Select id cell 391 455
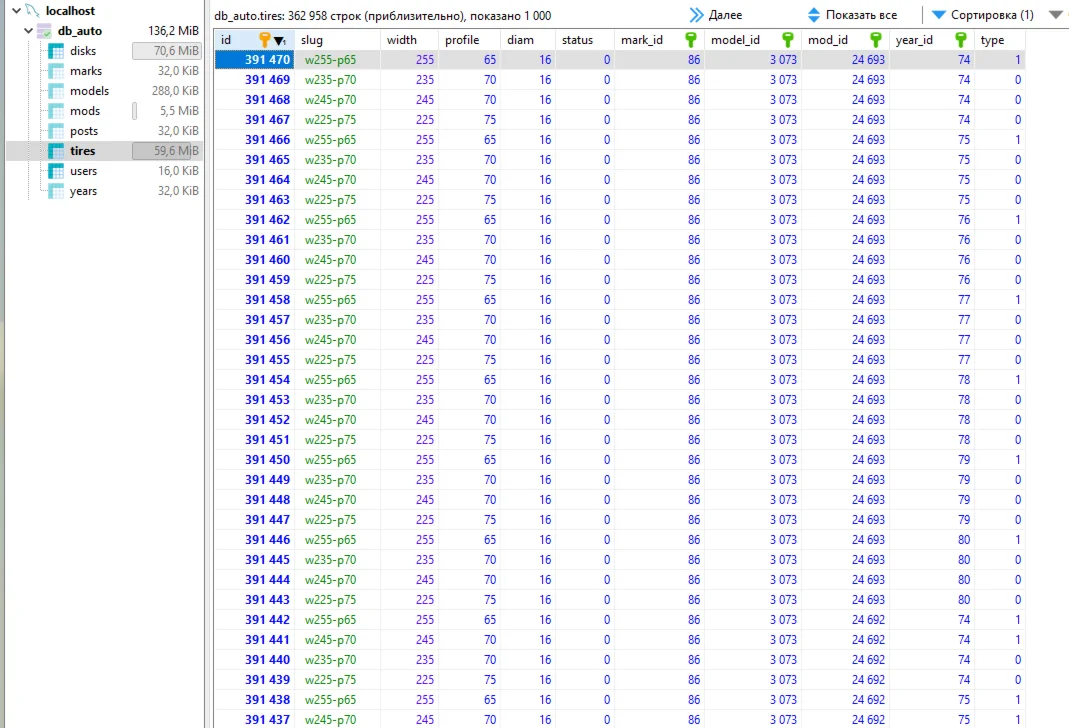The image size is (1069, 728). click(x=255, y=360)
